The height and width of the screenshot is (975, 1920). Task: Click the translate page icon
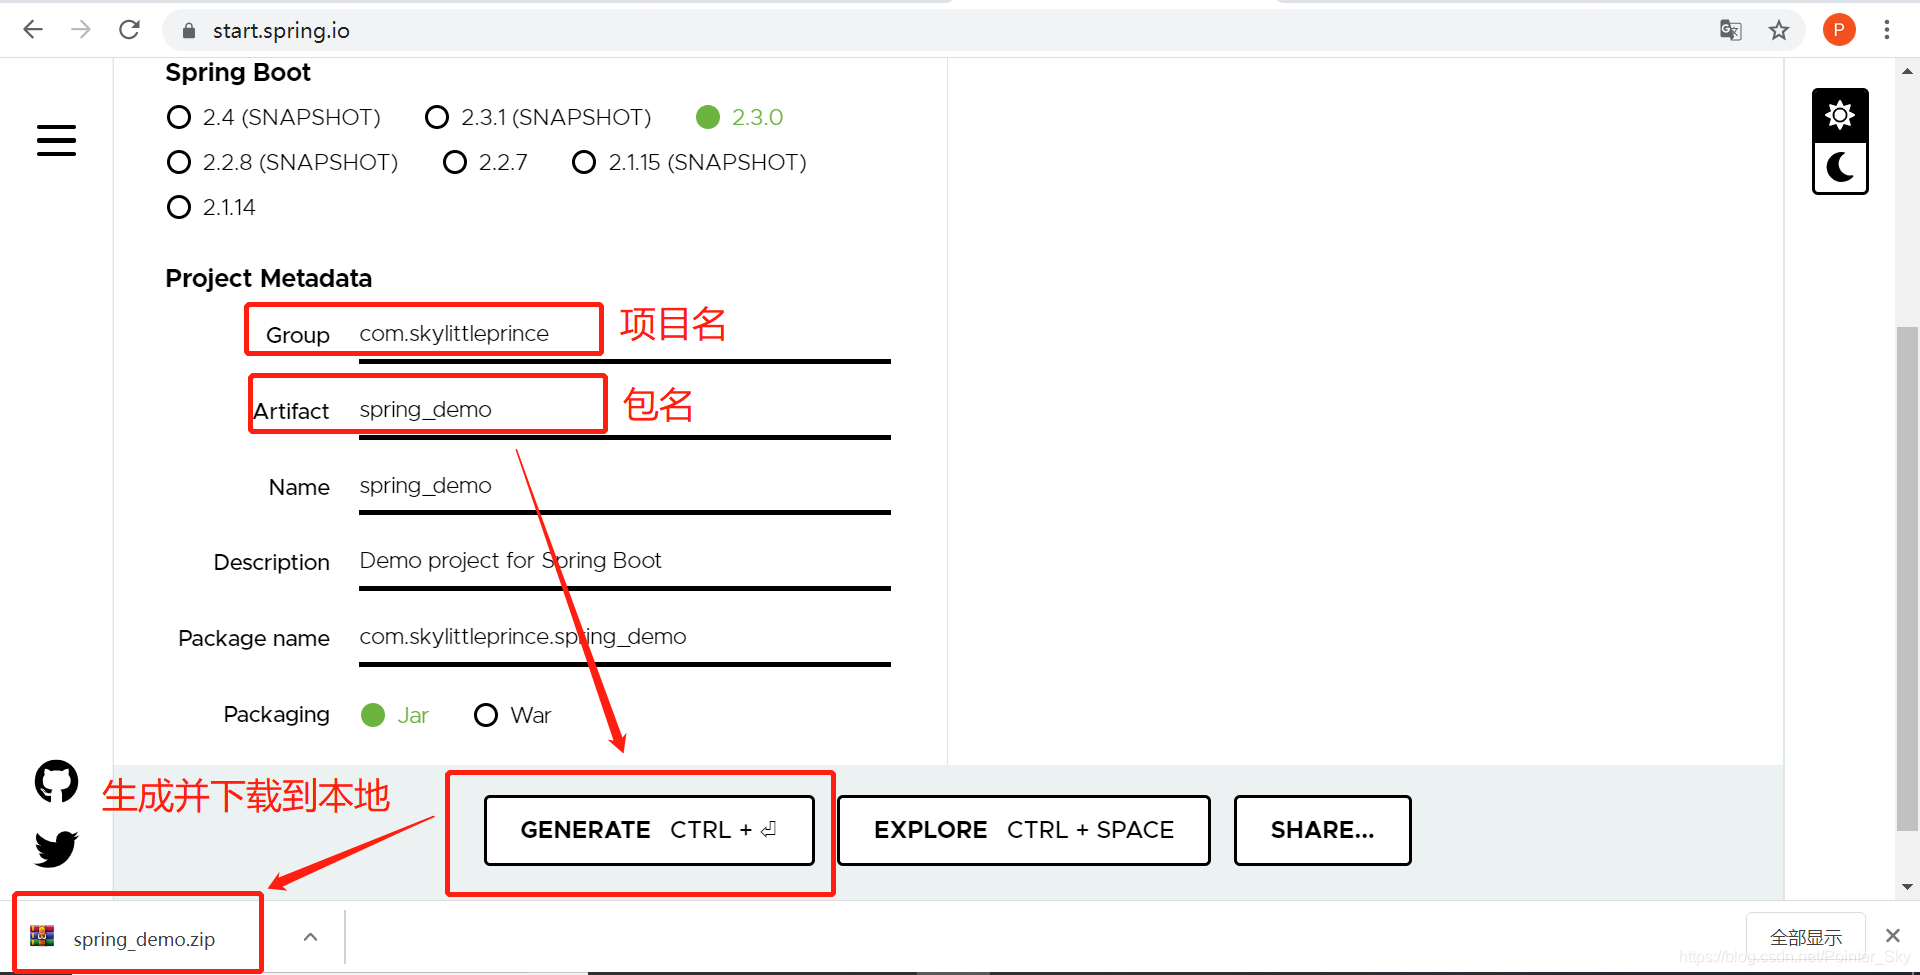[1731, 30]
